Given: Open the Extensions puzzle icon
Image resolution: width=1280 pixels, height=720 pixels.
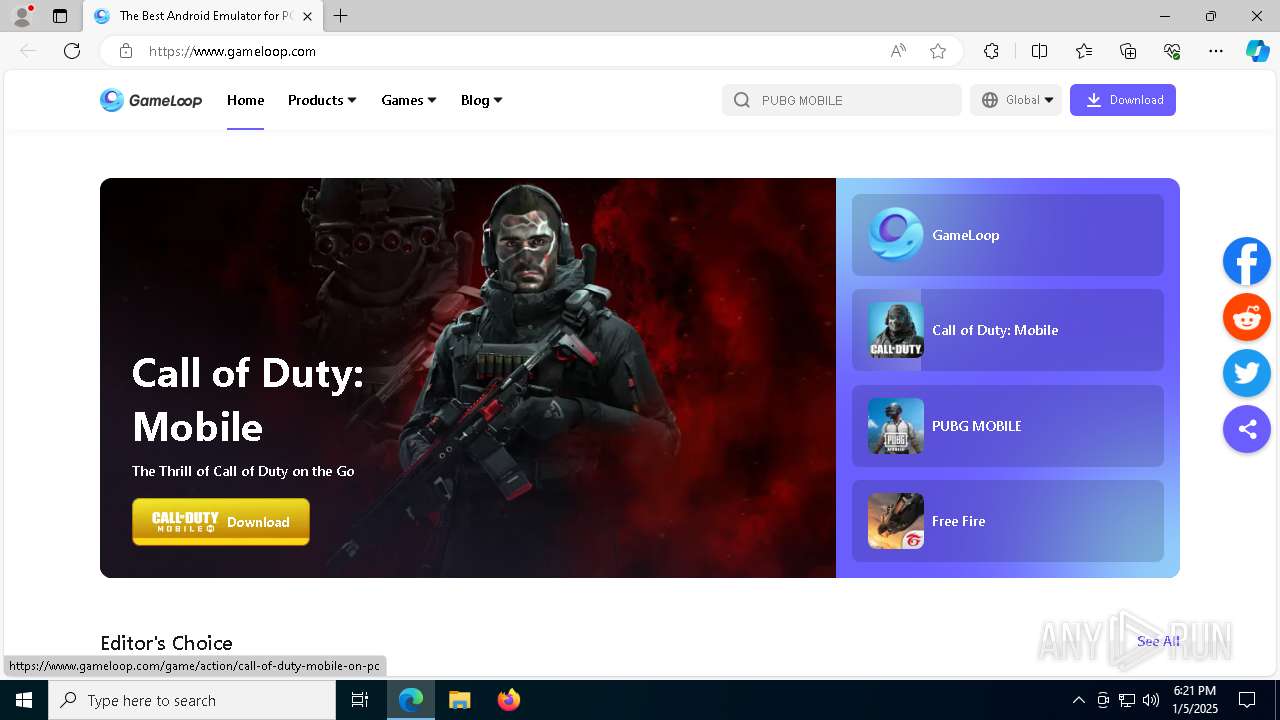Looking at the screenshot, I should [991, 51].
